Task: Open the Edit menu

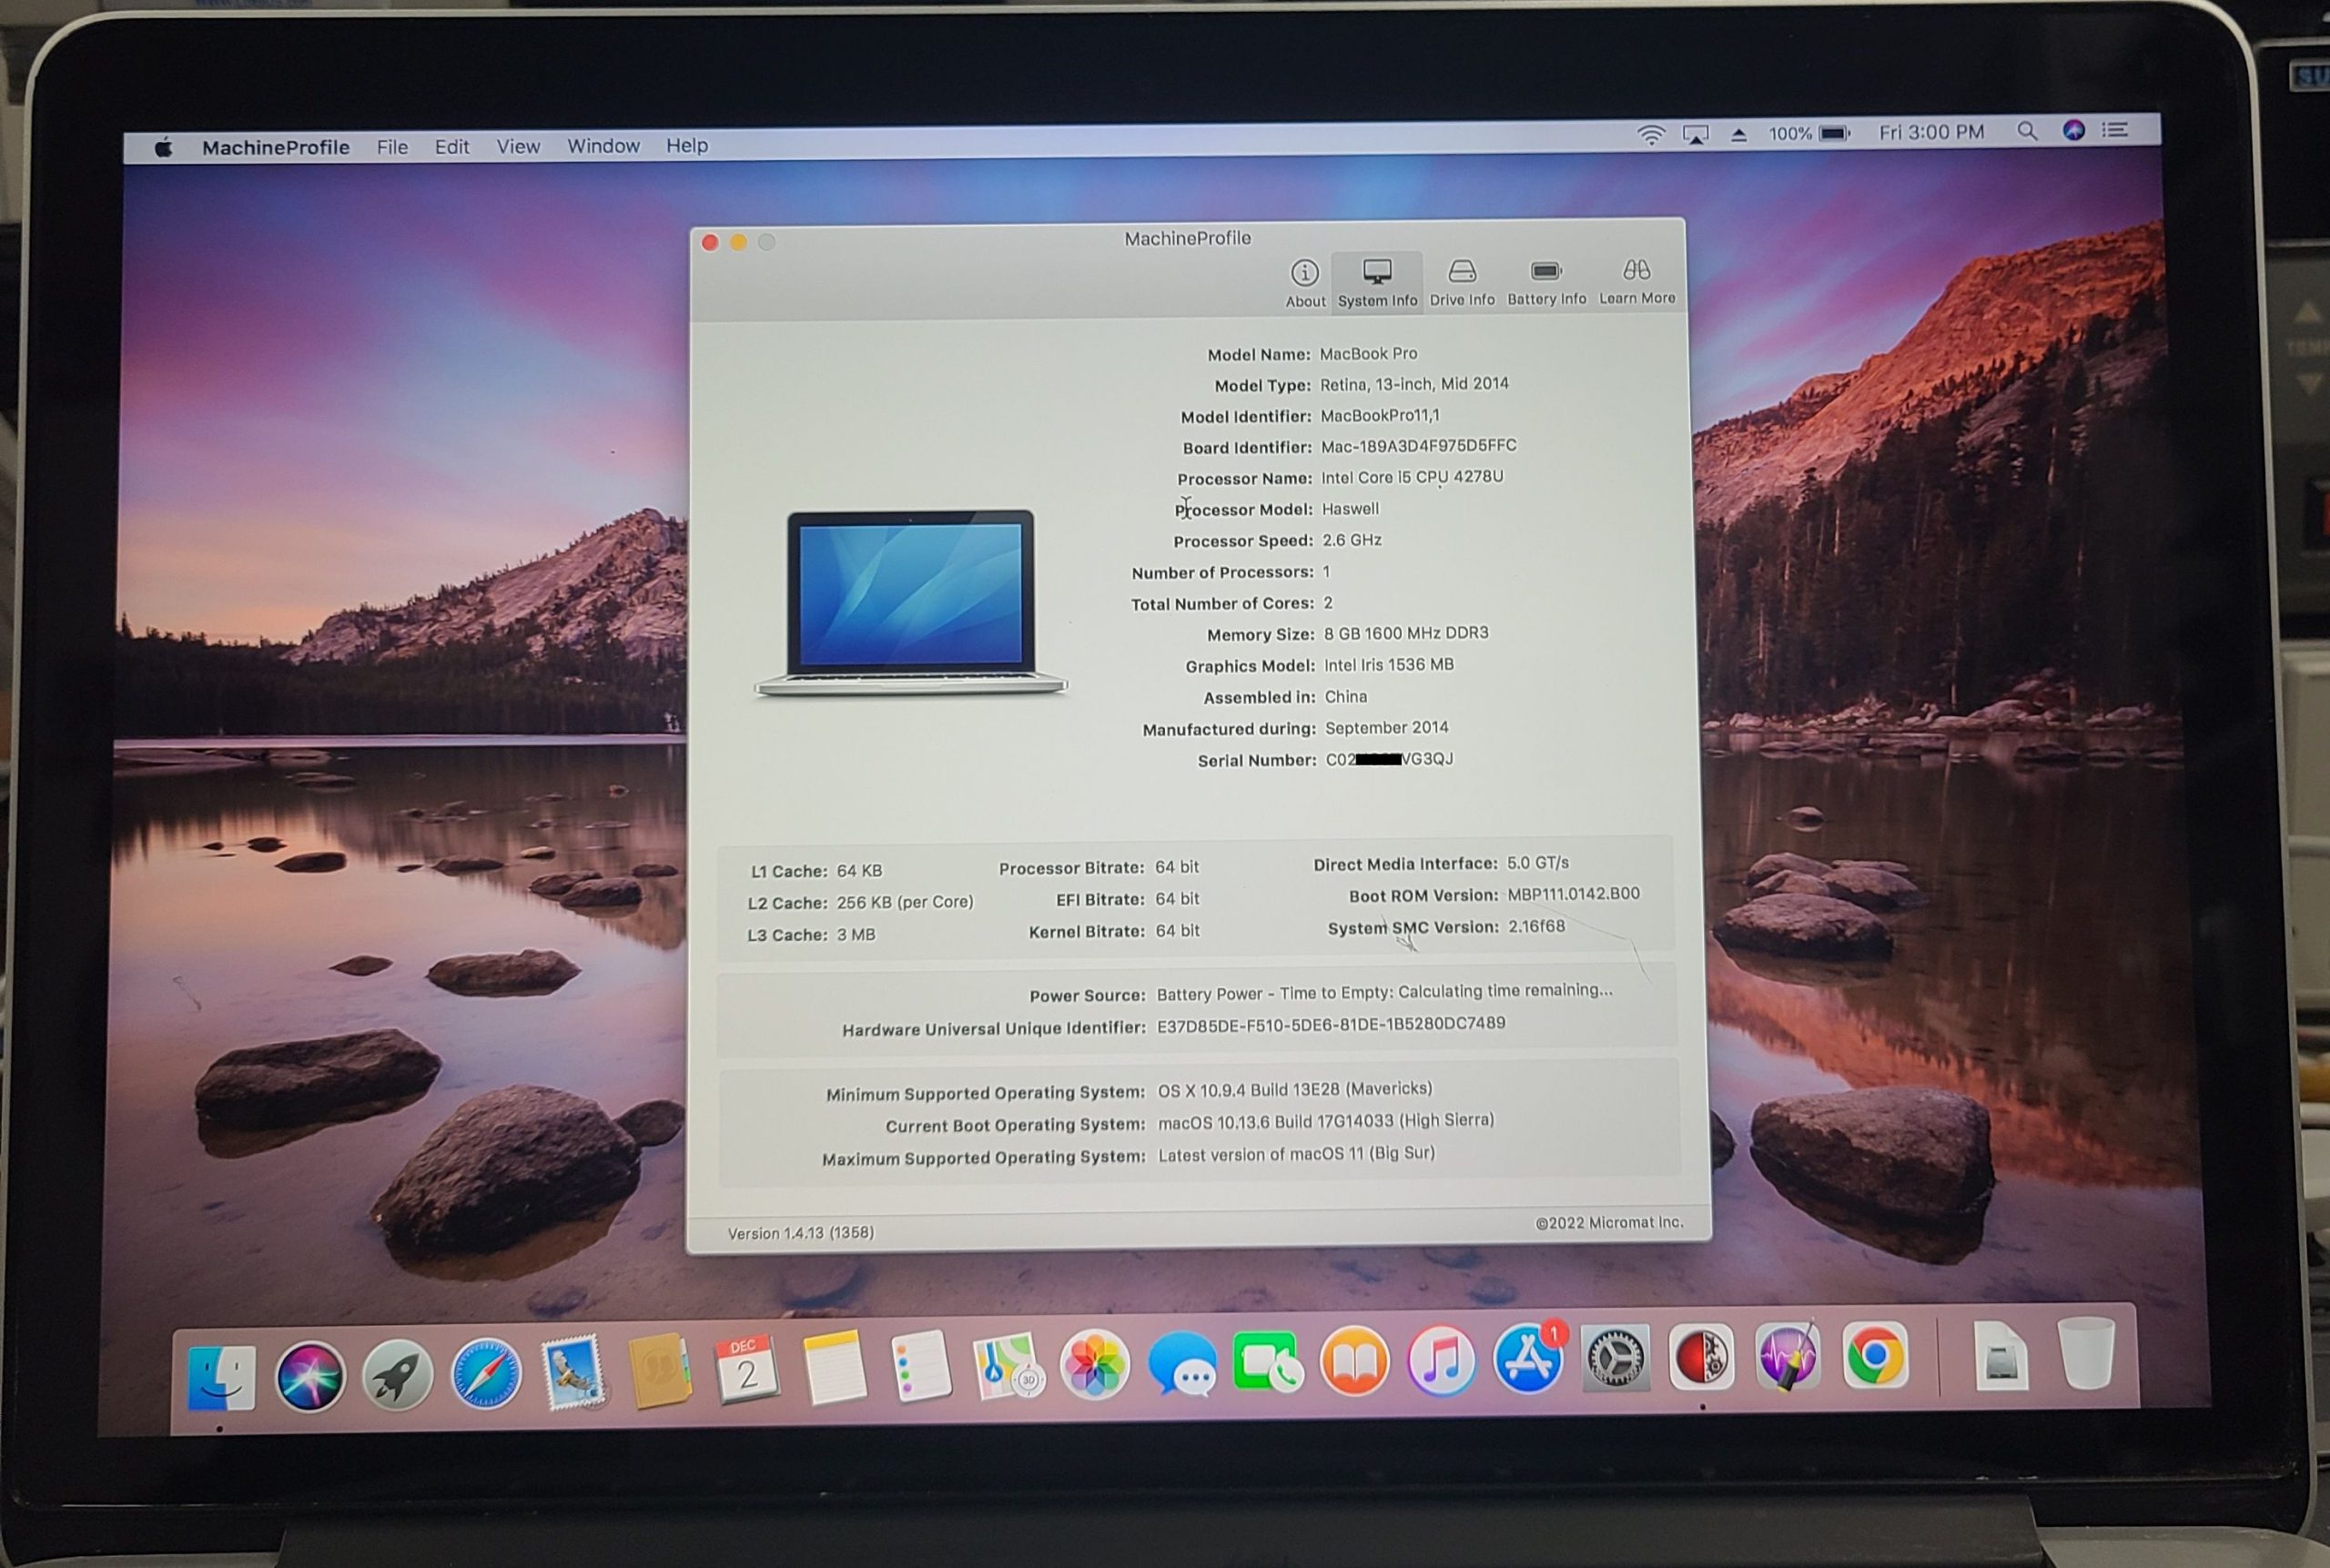Action: (x=452, y=147)
